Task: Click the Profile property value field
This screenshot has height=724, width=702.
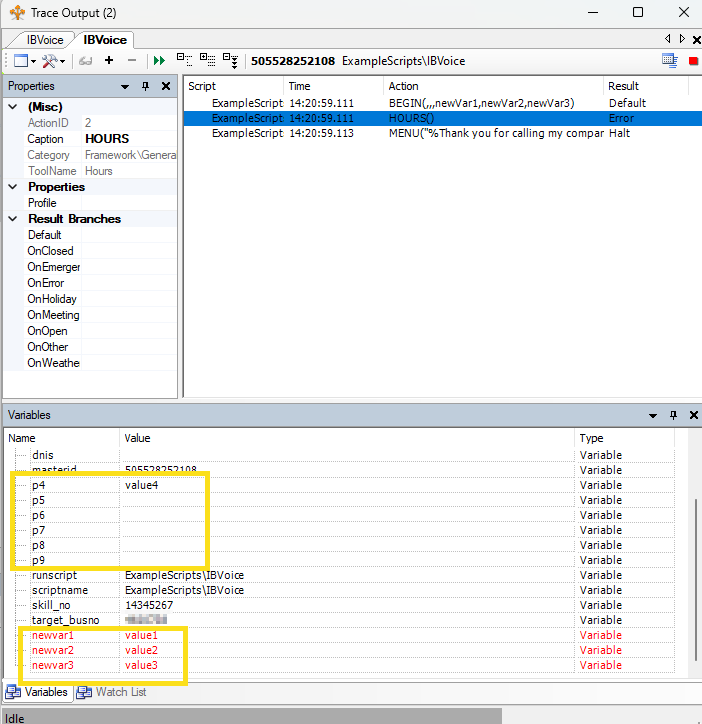Action: (x=130, y=203)
